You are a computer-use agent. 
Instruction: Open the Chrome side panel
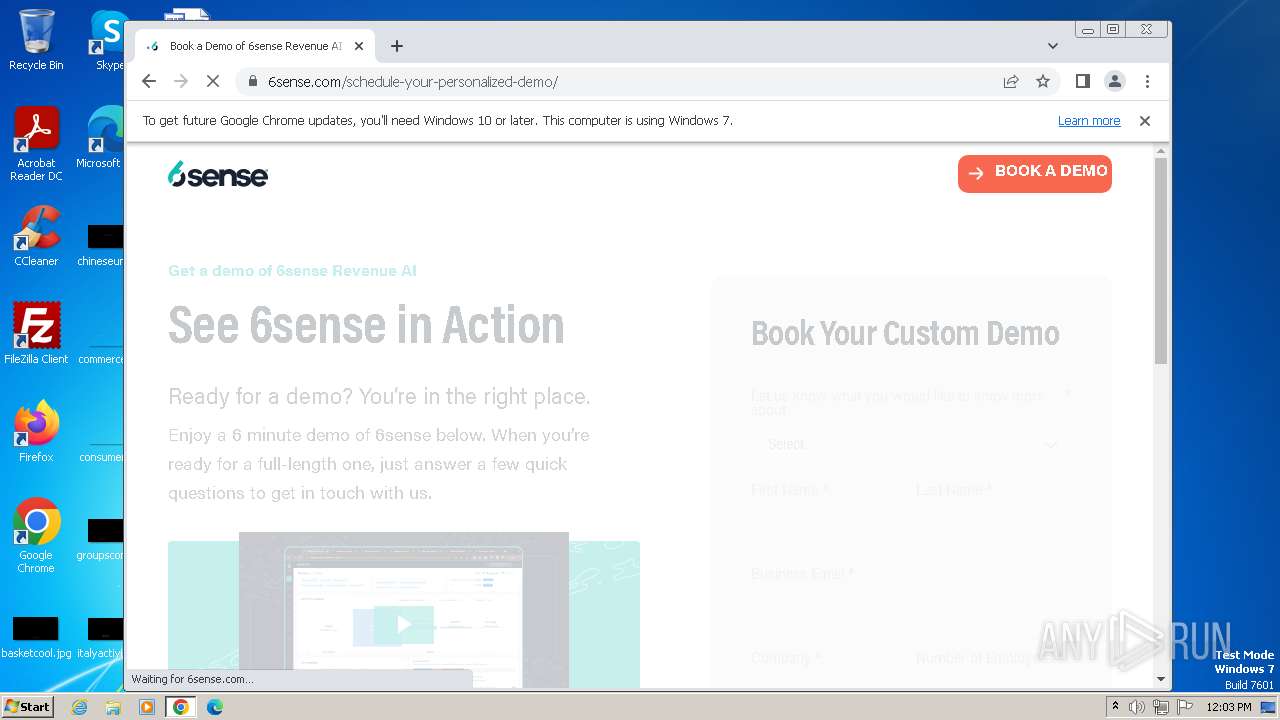[x=1082, y=81]
